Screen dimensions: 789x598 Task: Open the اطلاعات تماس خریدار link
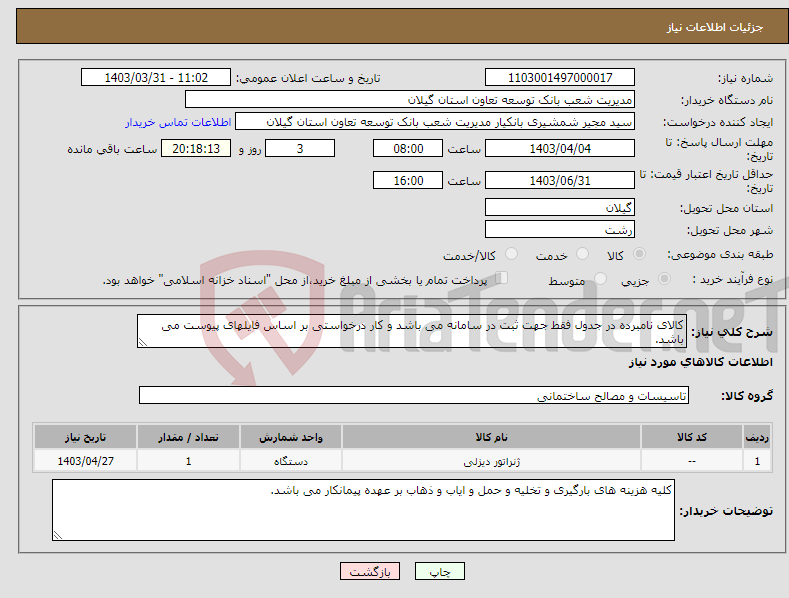click(x=178, y=122)
